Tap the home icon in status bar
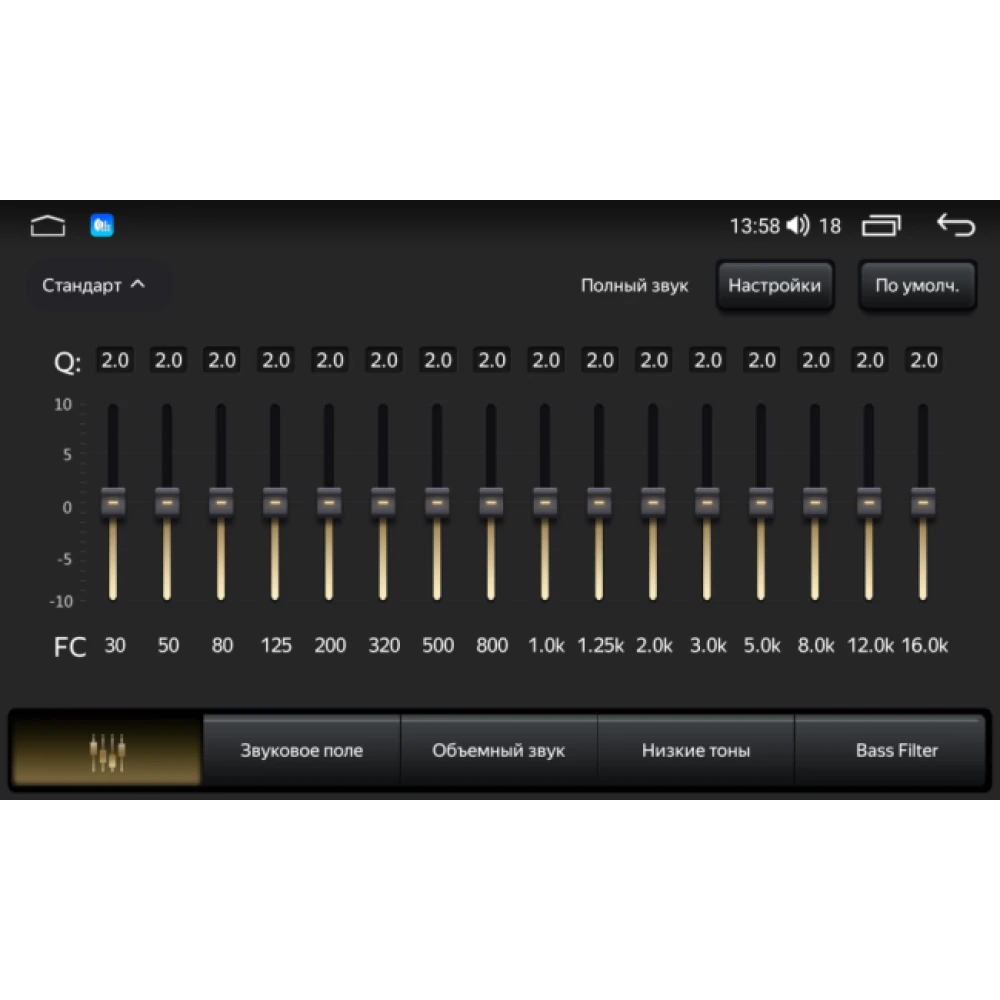Viewport: 1000px width, 1000px height. tap(47, 226)
